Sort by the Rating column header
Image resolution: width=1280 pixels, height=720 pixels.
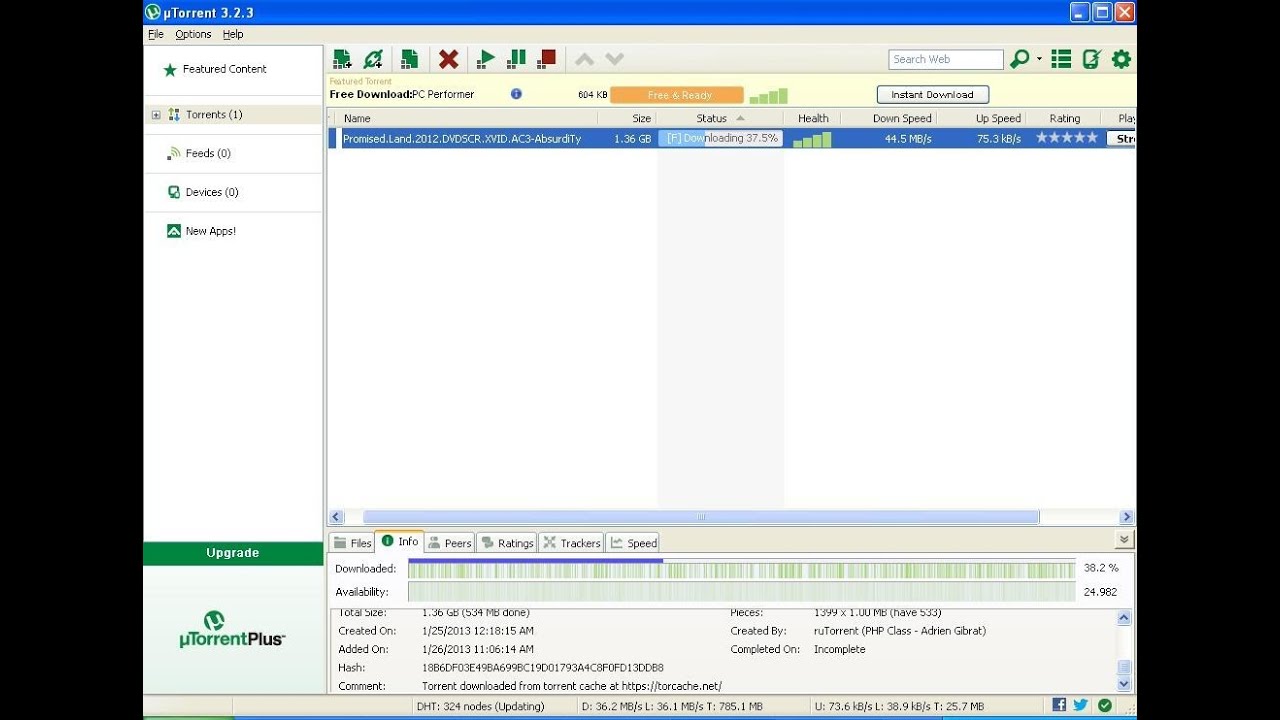[1064, 118]
